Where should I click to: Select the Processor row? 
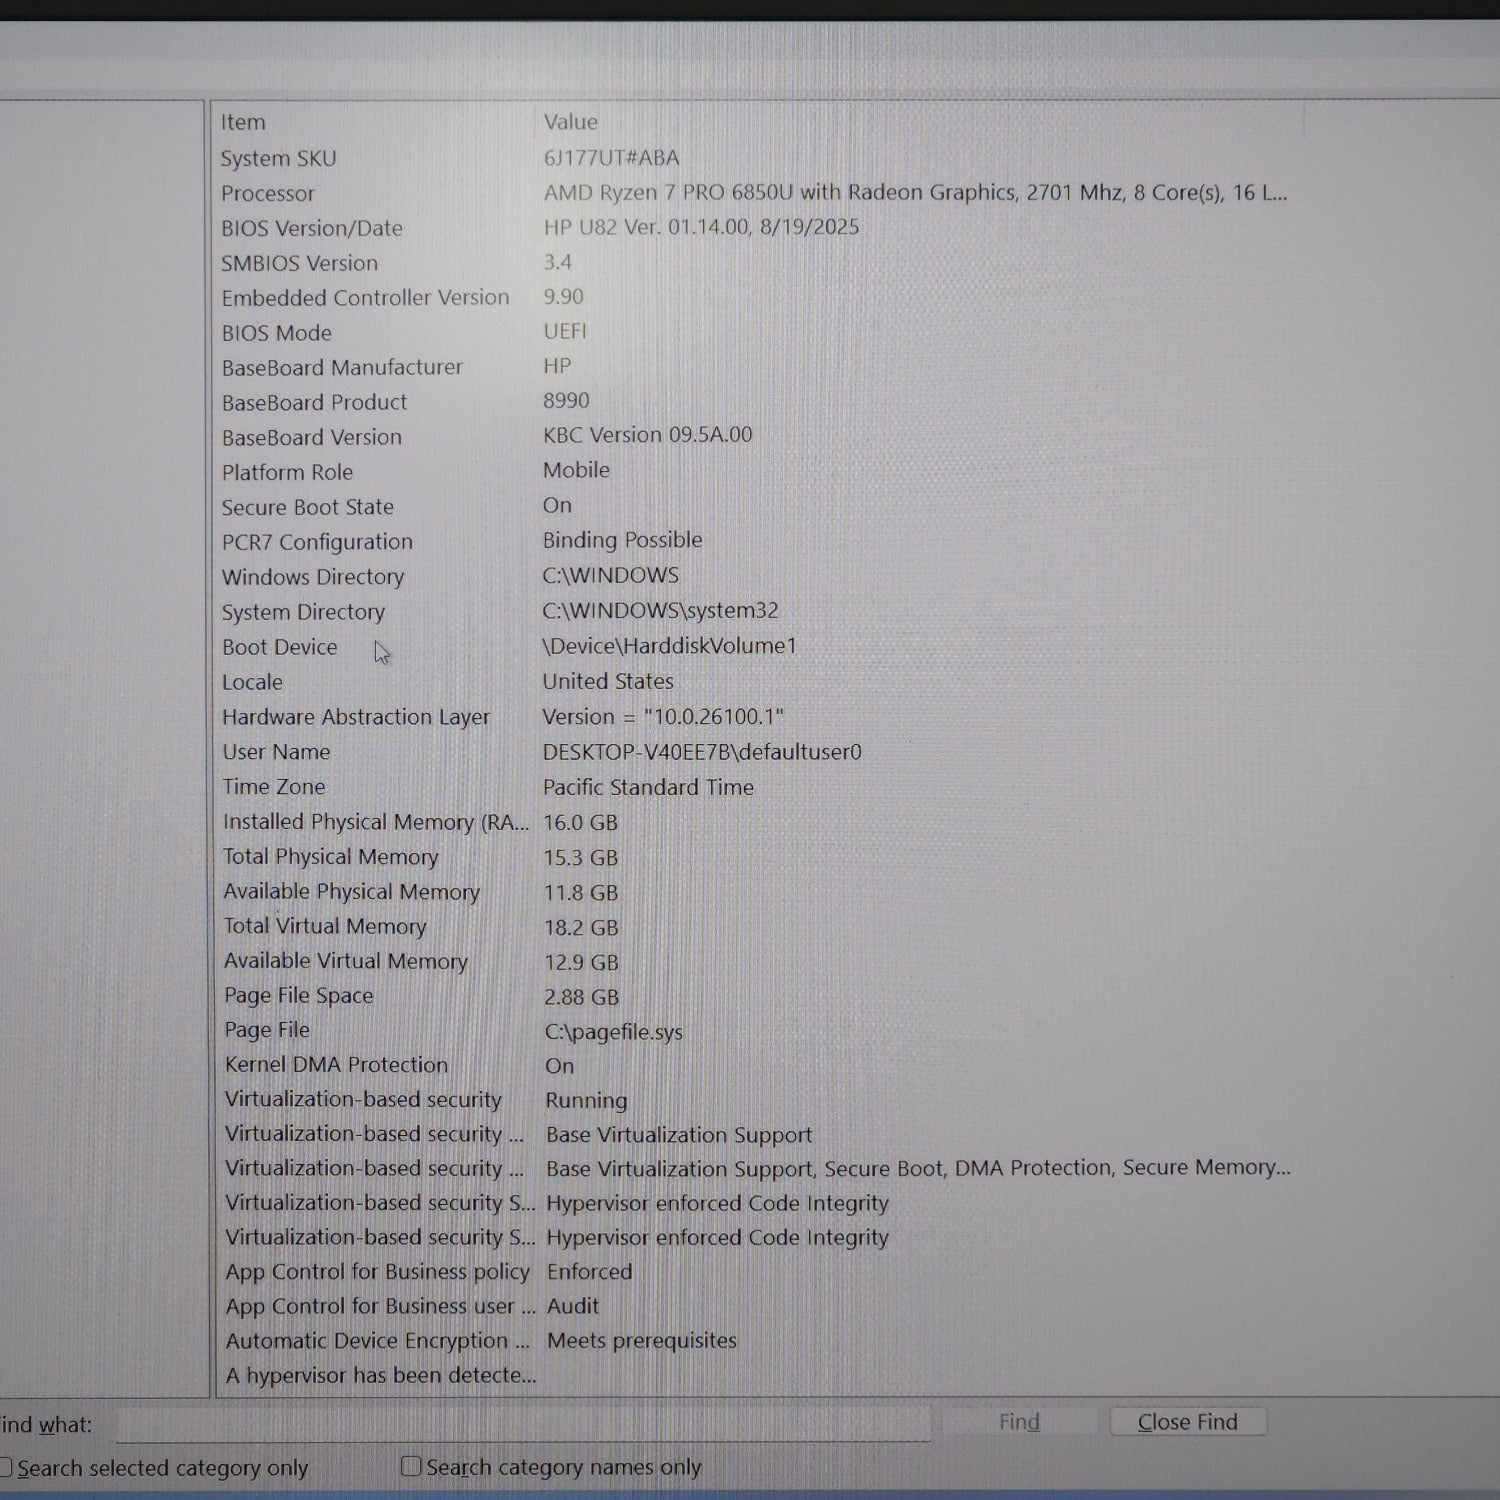pos(268,193)
